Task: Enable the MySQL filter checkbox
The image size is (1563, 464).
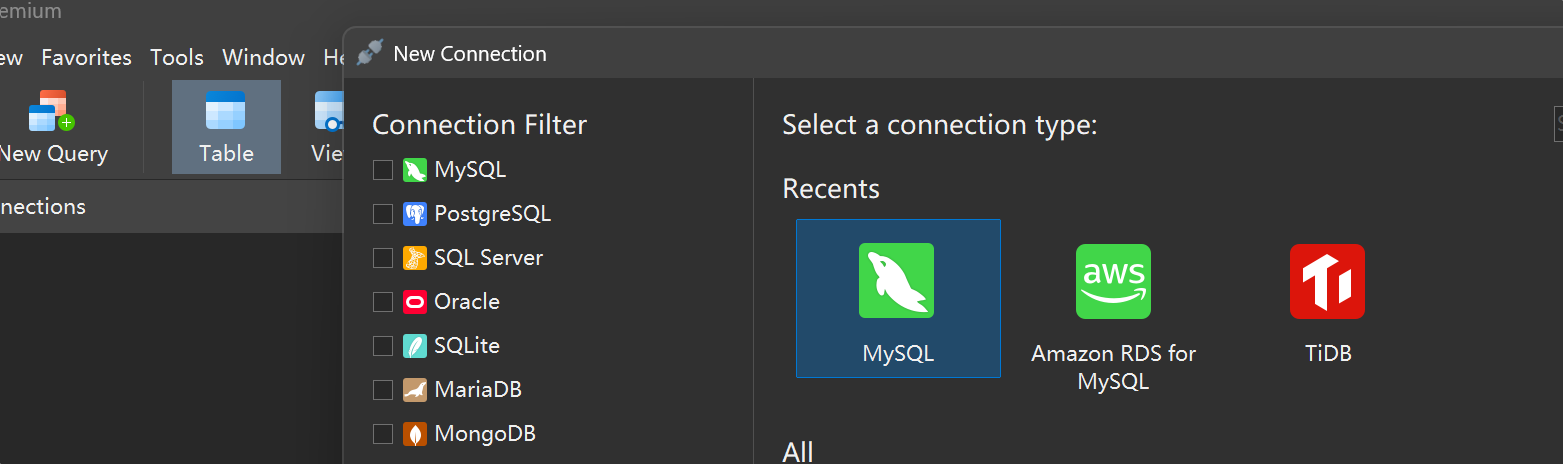Action: 383,170
